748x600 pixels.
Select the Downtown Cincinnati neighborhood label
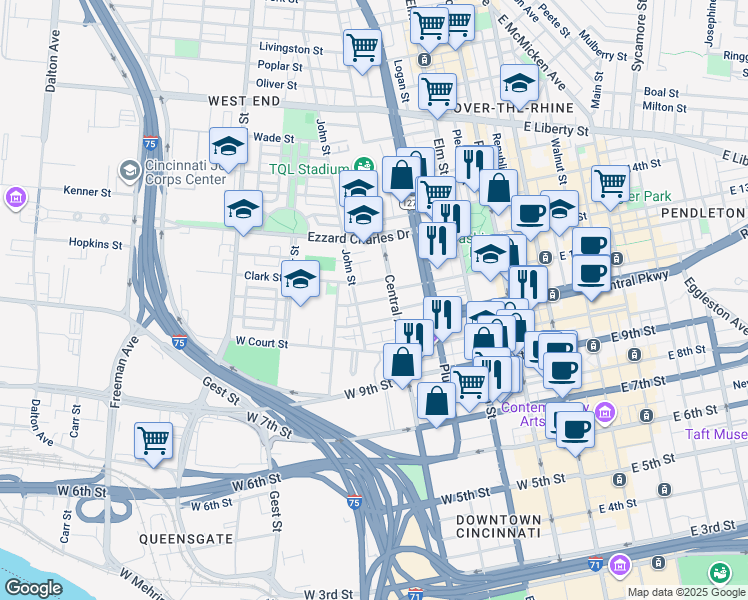point(498,527)
